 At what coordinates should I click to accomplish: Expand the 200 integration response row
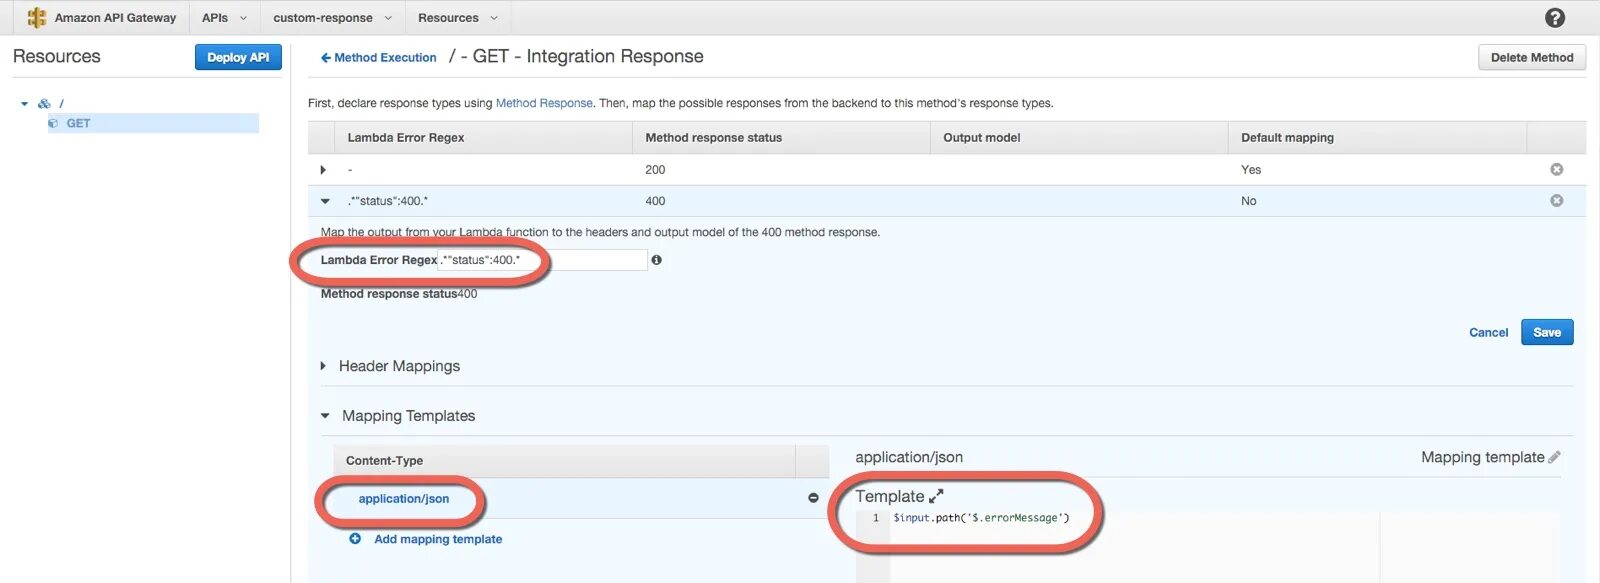pyautogui.click(x=323, y=170)
